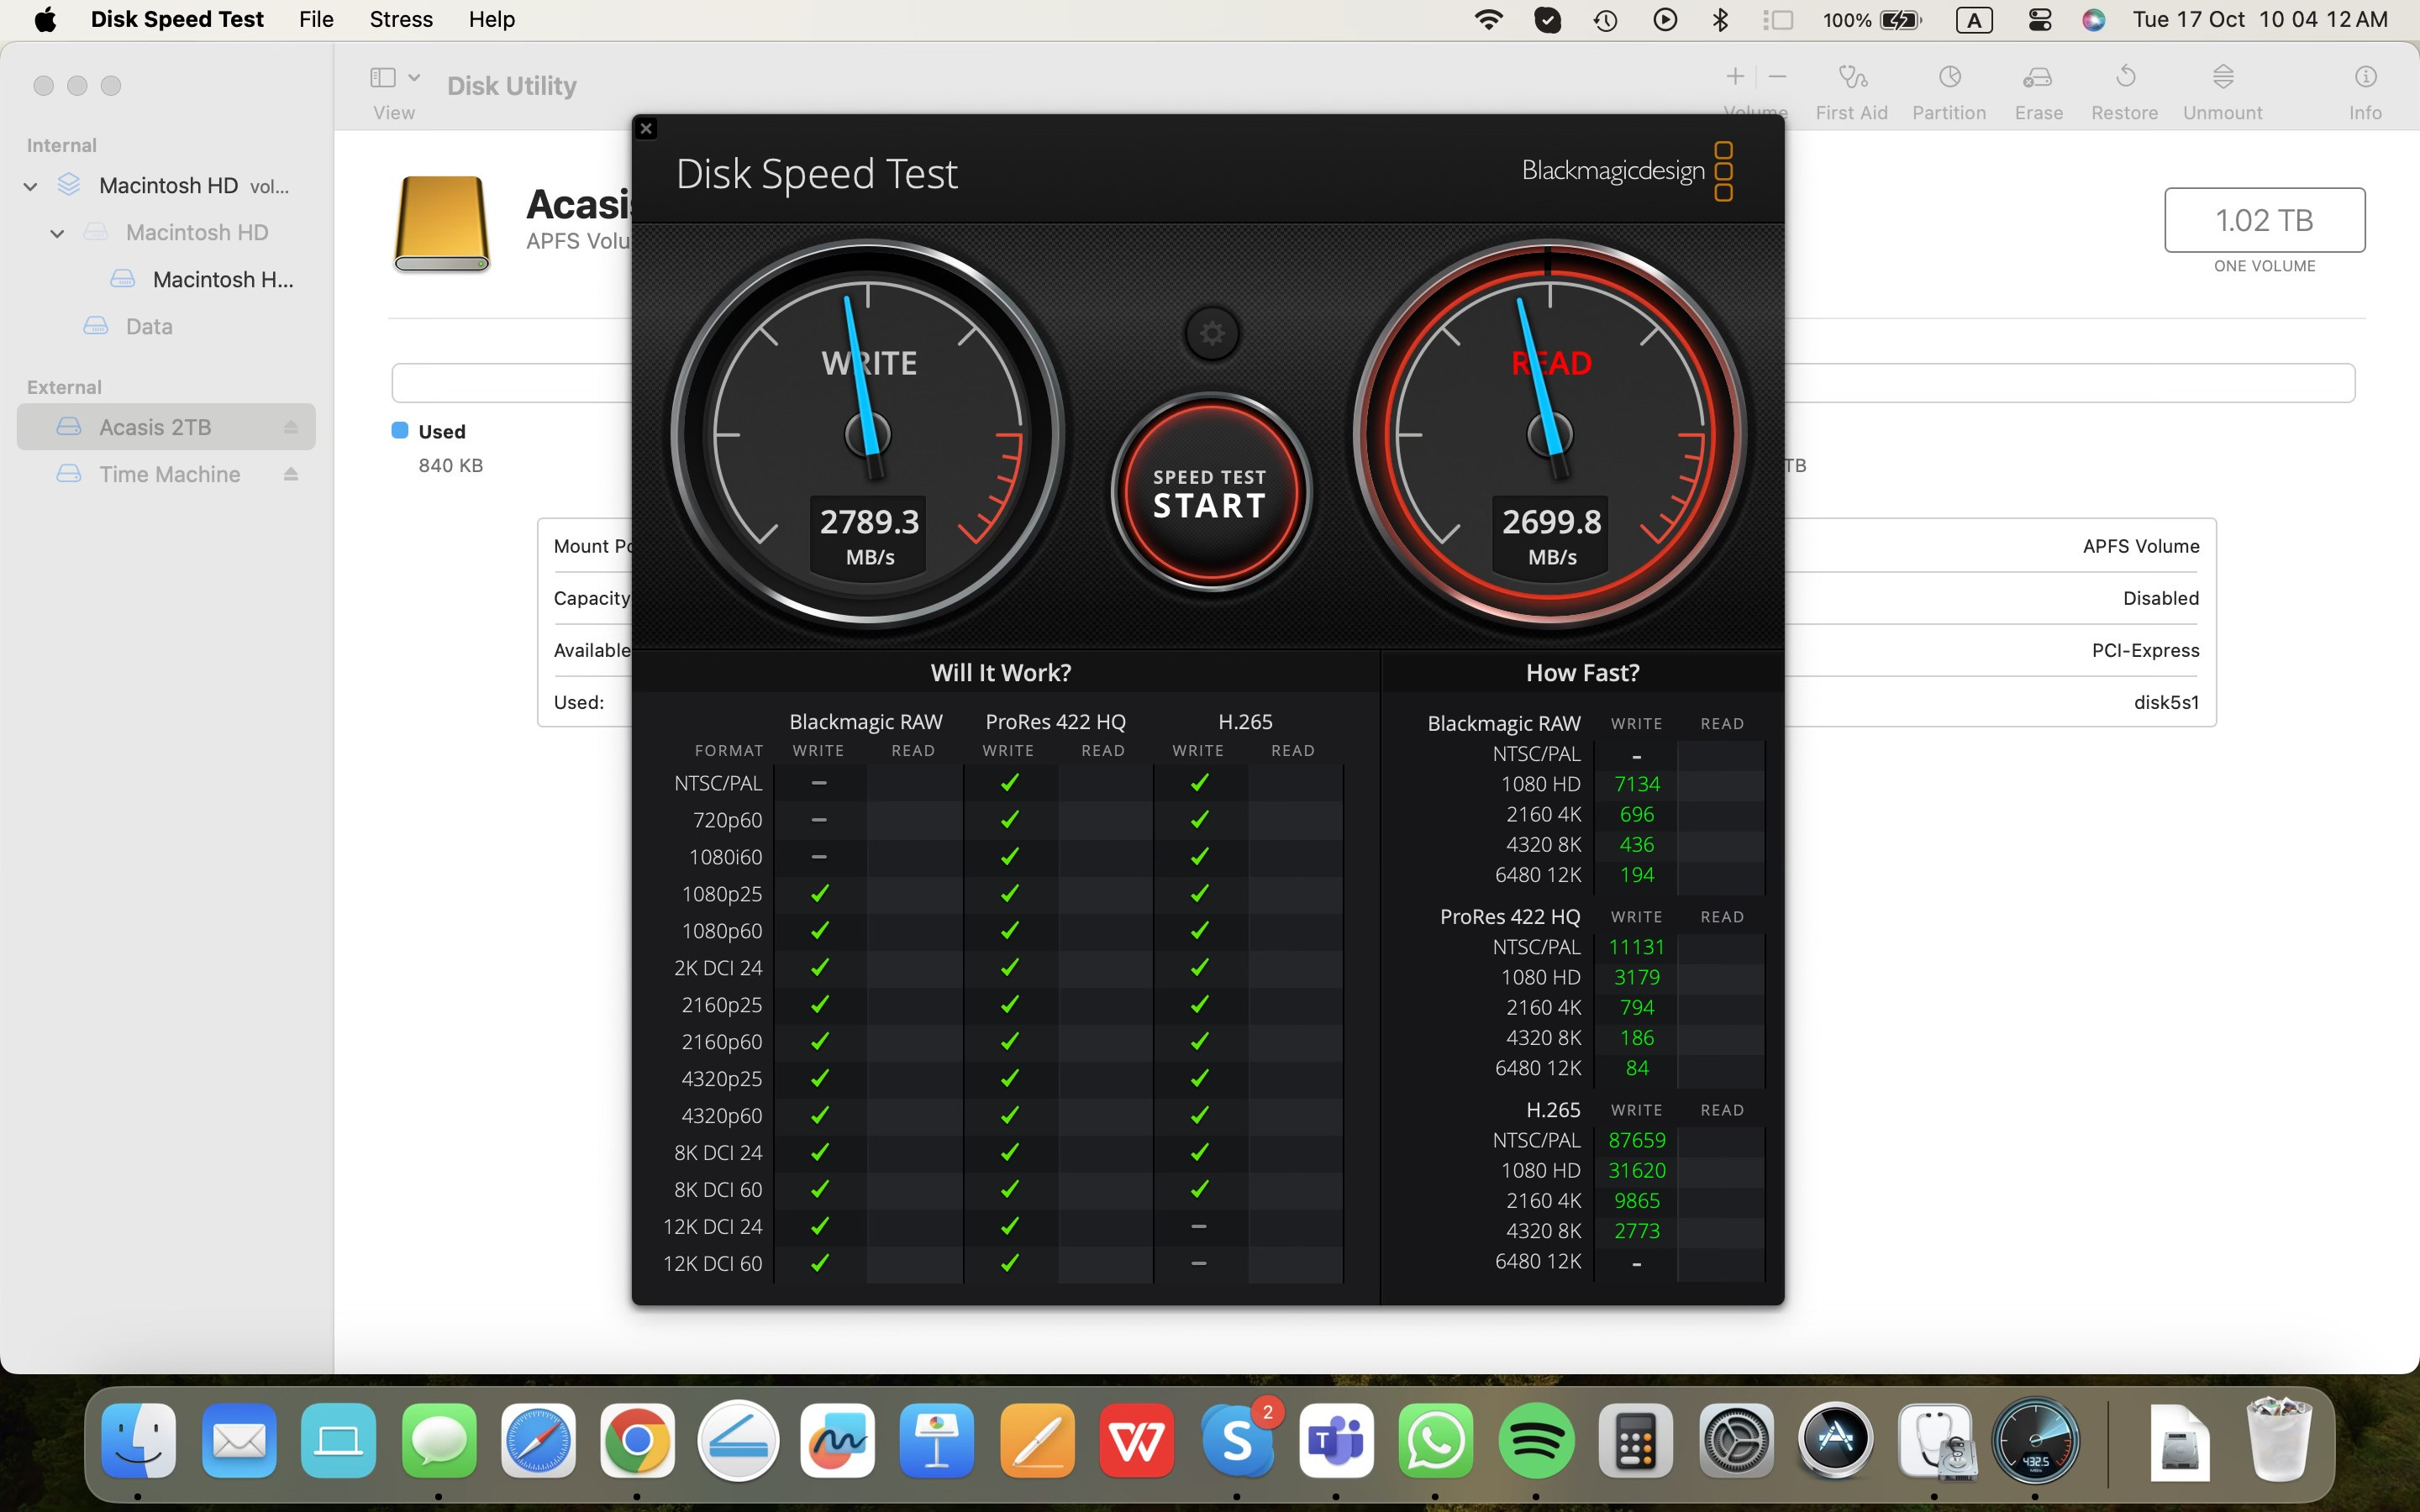Open Control Center in menu bar
The image size is (2420, 1512).
2040,19
